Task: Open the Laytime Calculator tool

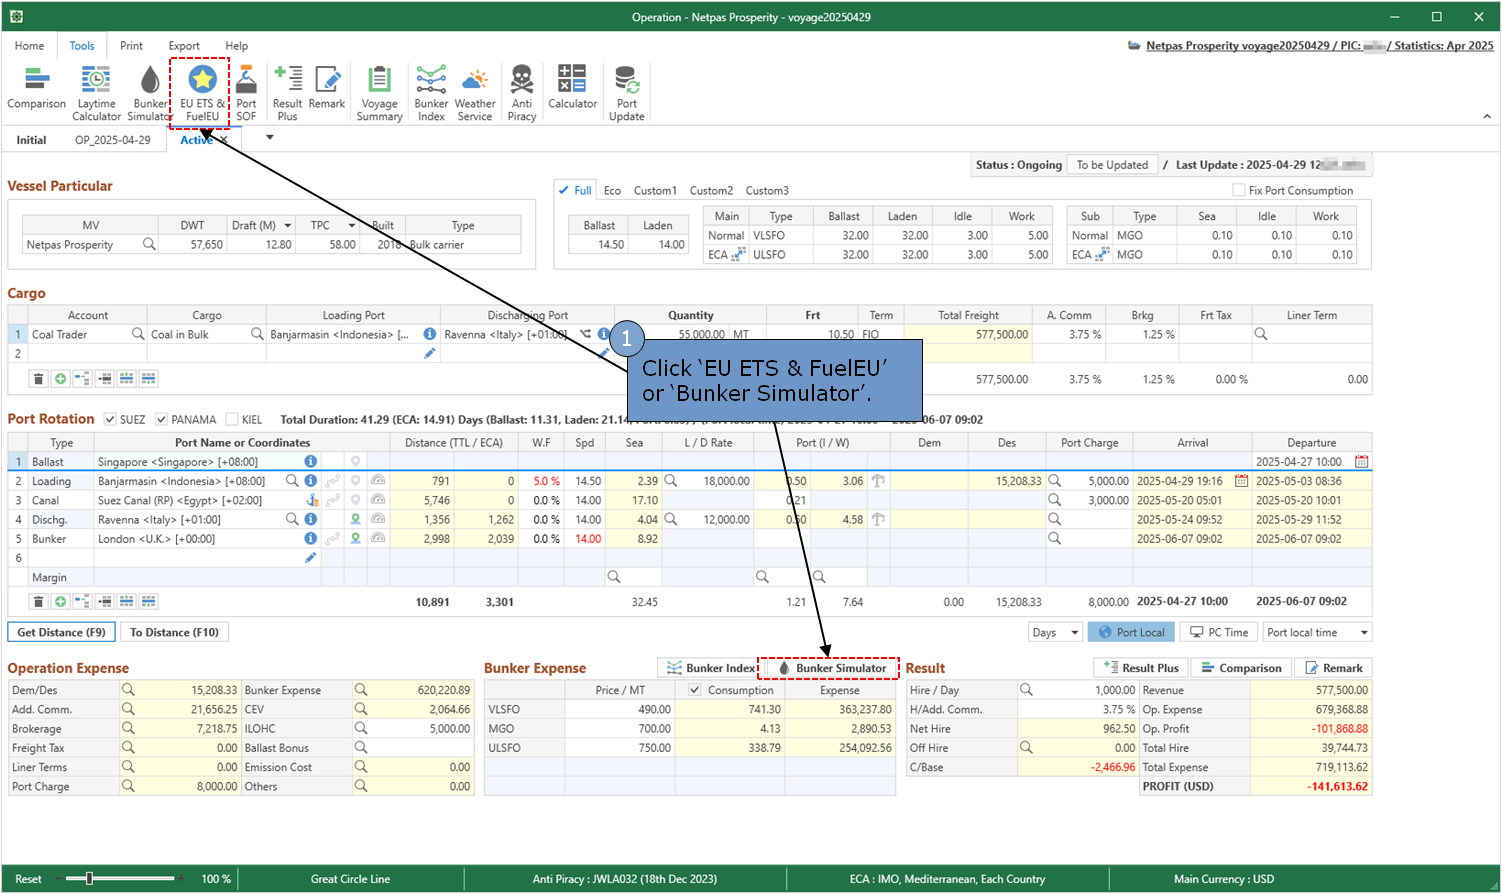Action: (96, 92)
